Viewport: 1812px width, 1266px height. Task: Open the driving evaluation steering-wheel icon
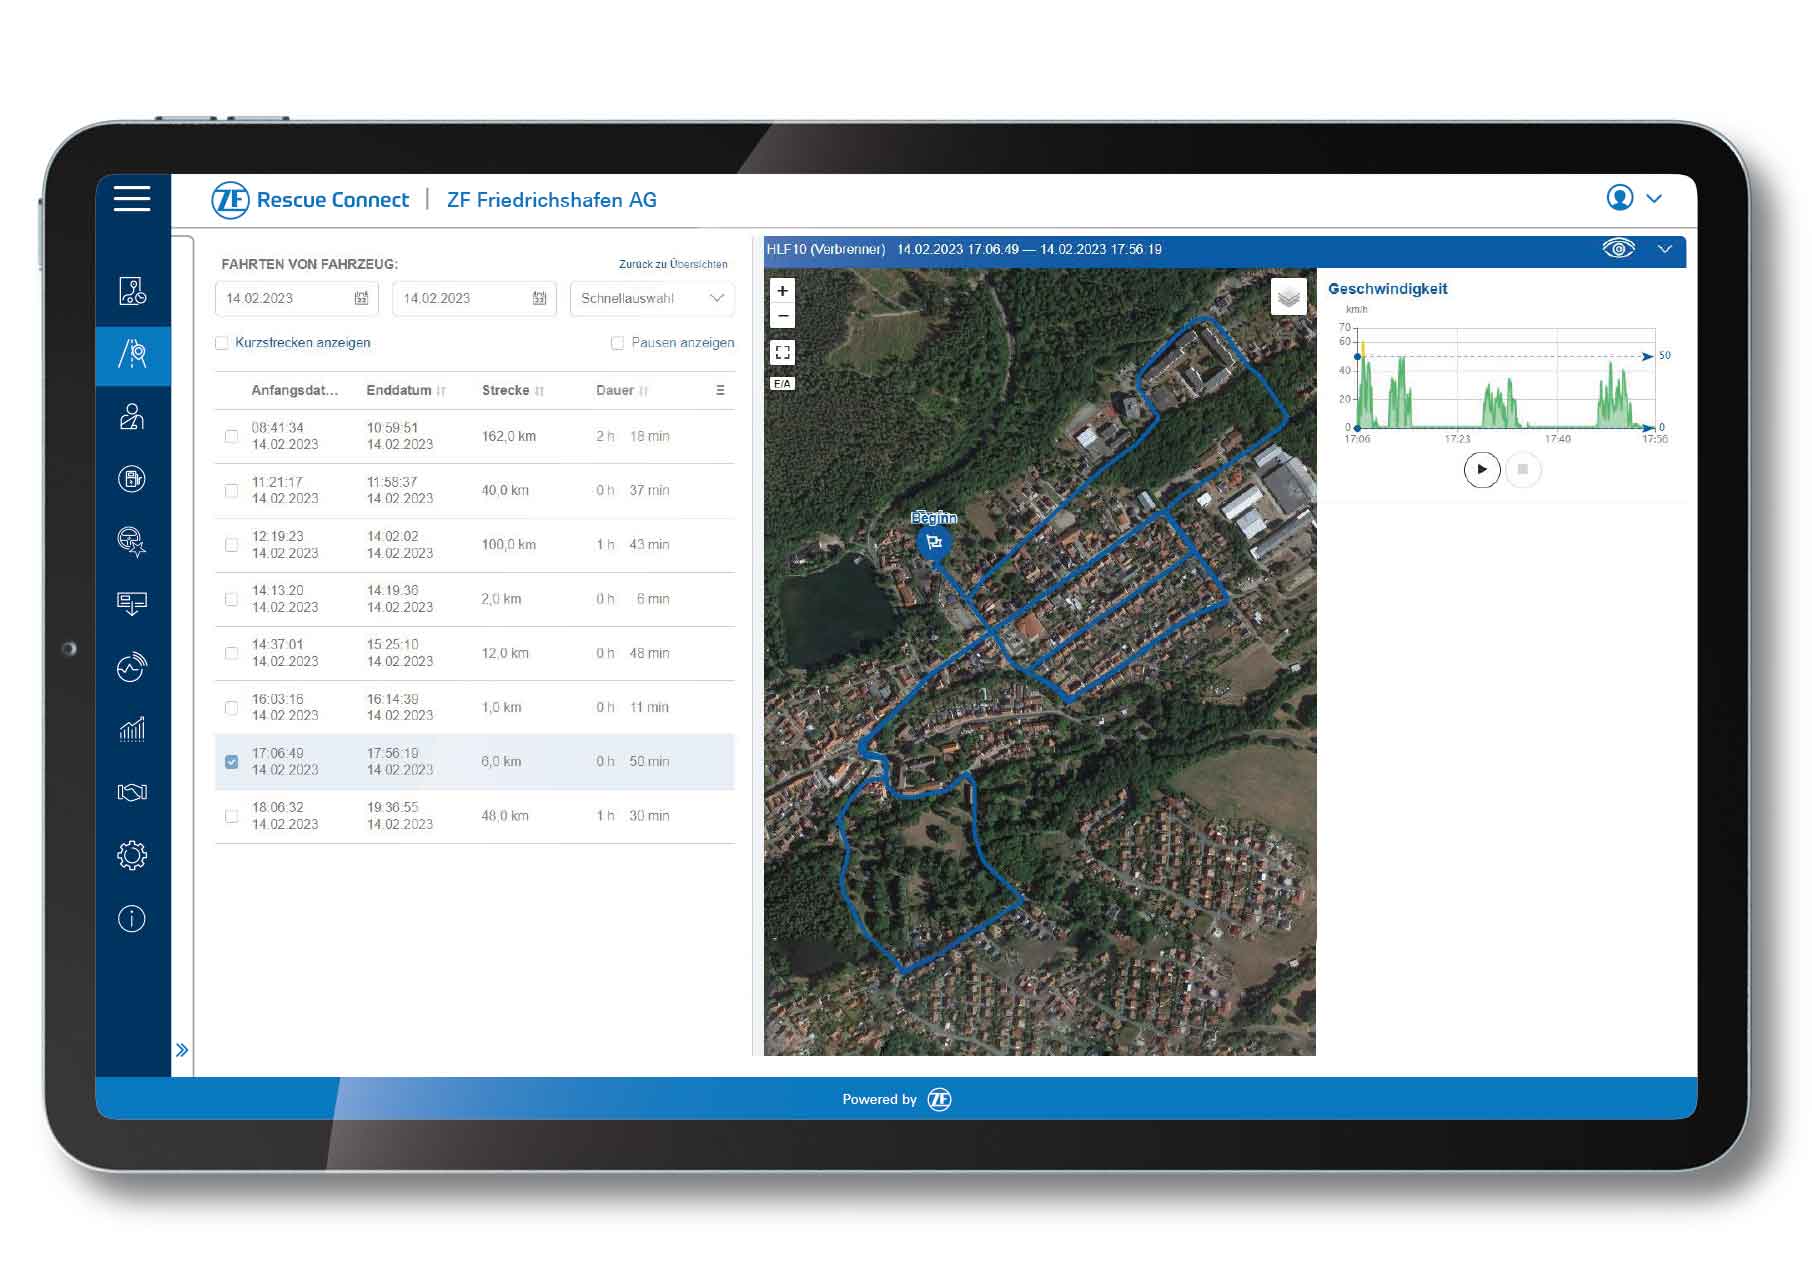coord(133,541)
